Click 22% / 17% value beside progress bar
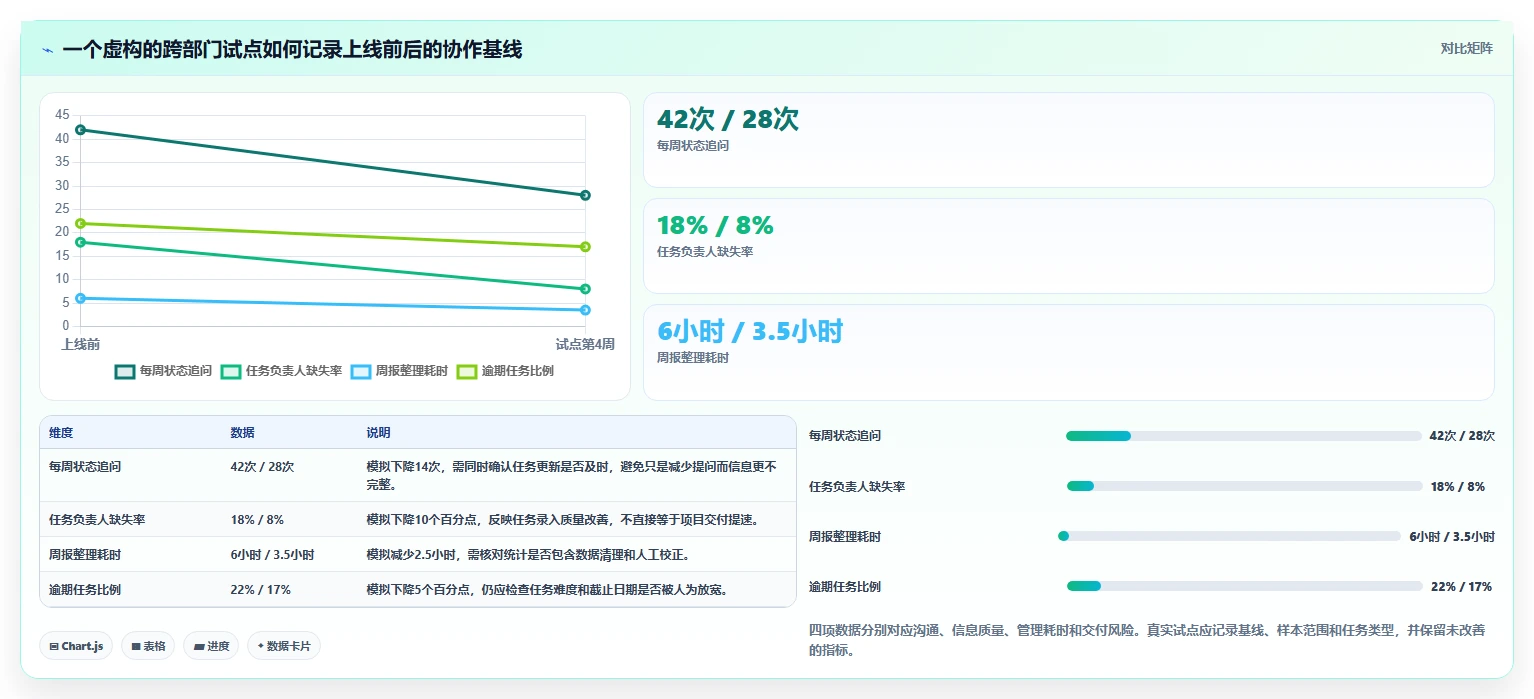1534x699 pixels. pos(1461,587)
